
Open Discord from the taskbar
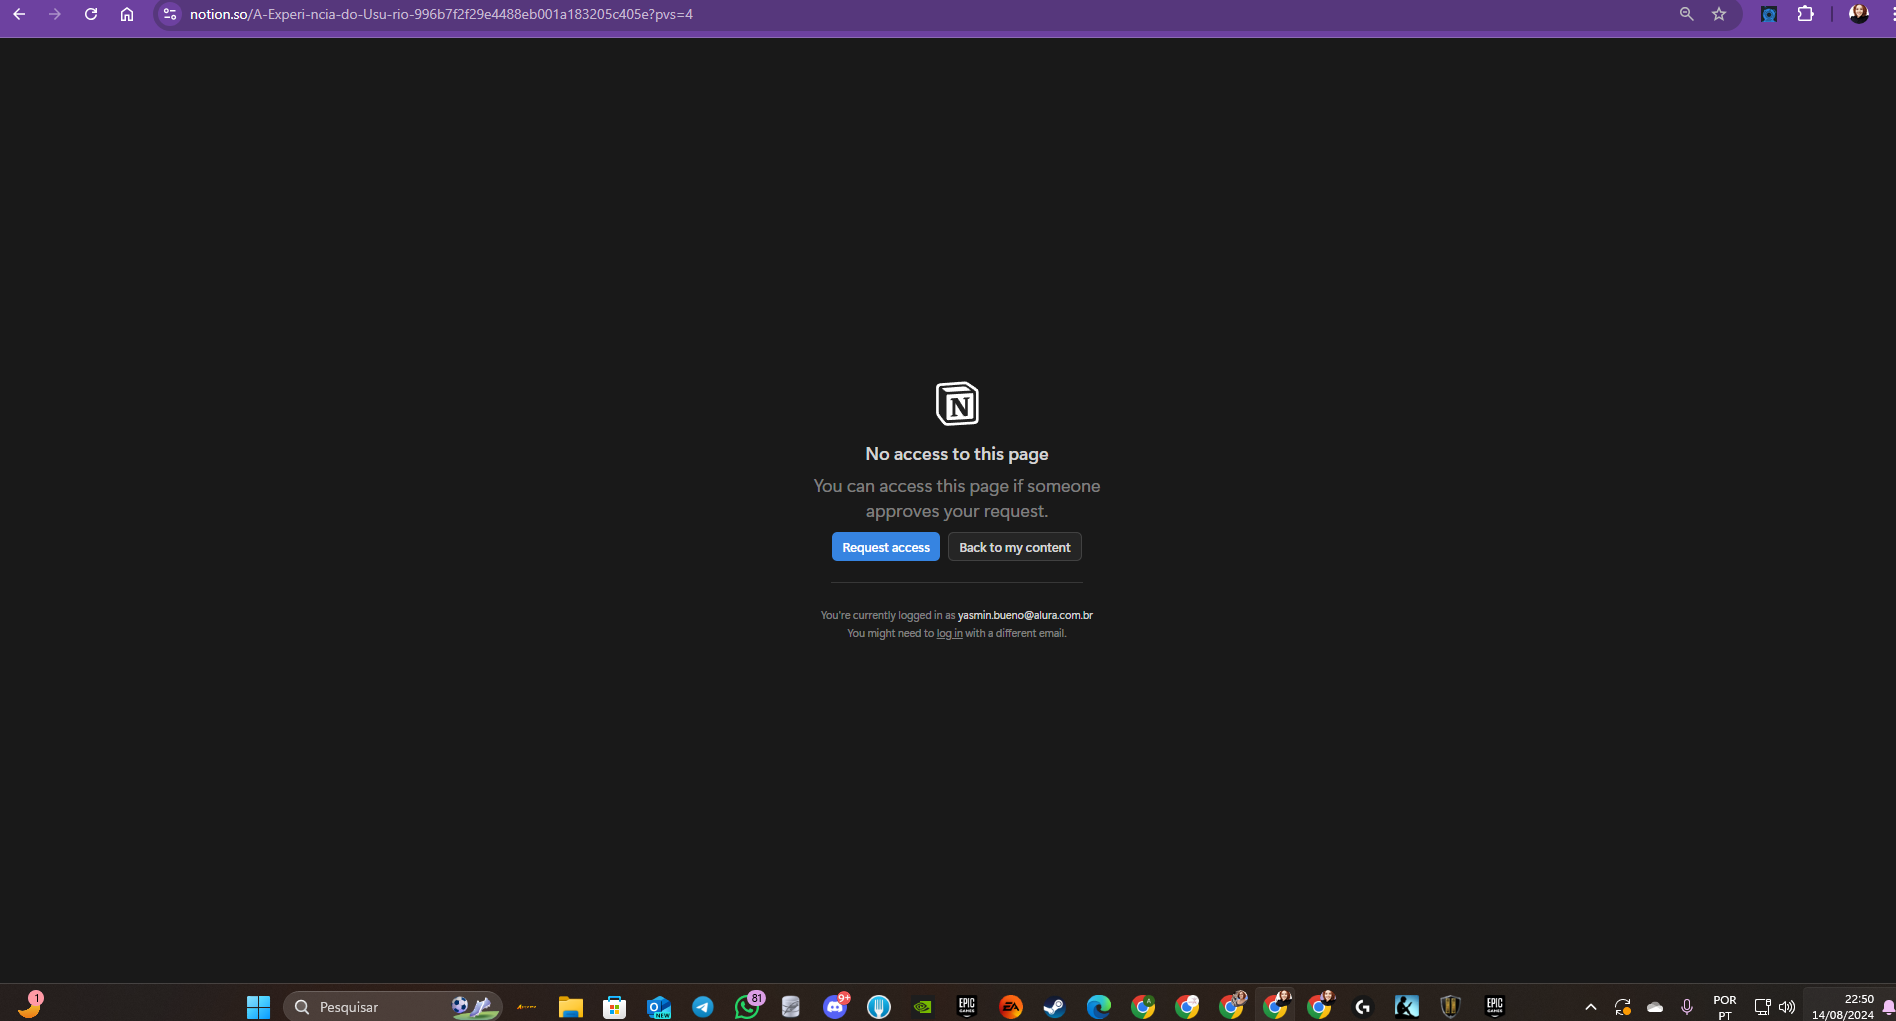[x=835, y=1006]
